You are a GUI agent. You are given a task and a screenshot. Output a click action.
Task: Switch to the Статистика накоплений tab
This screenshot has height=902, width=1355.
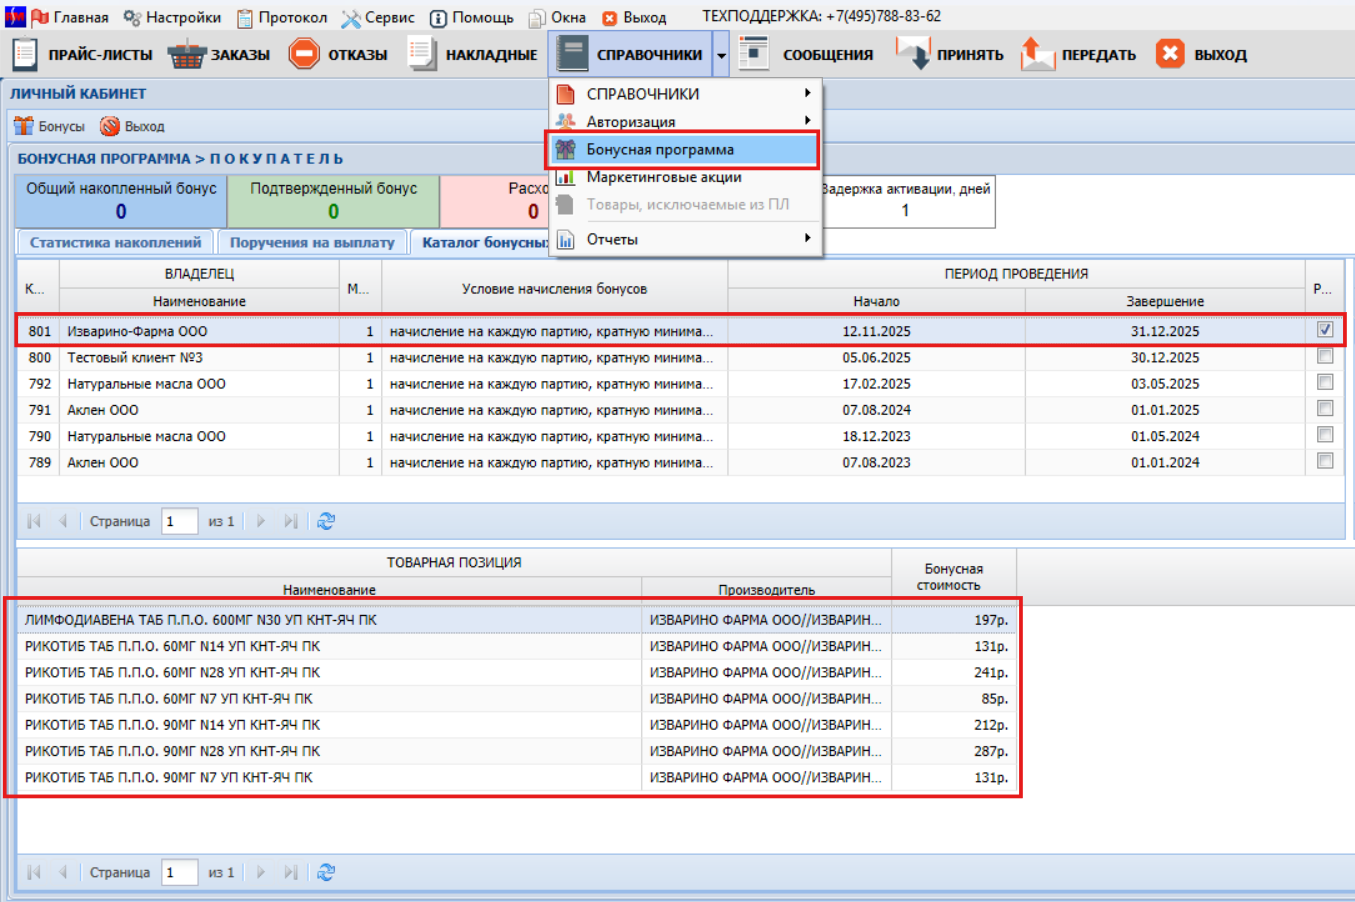click(x=115, y=242)
